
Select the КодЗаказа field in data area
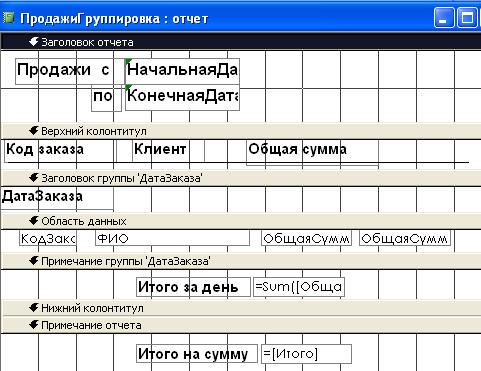pyautogui.click(x=48, y=238)
